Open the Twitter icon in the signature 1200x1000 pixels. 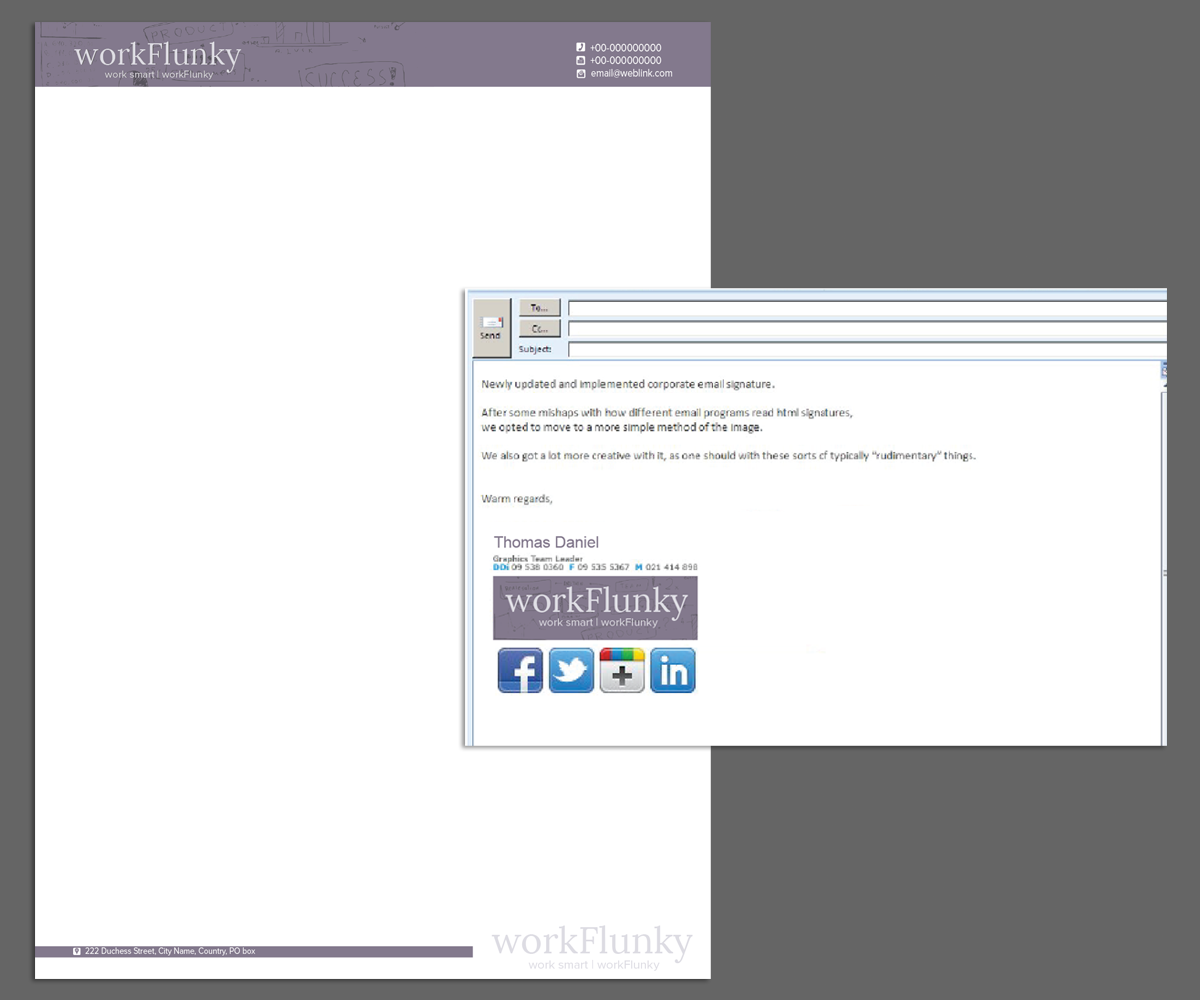[571, 670]
